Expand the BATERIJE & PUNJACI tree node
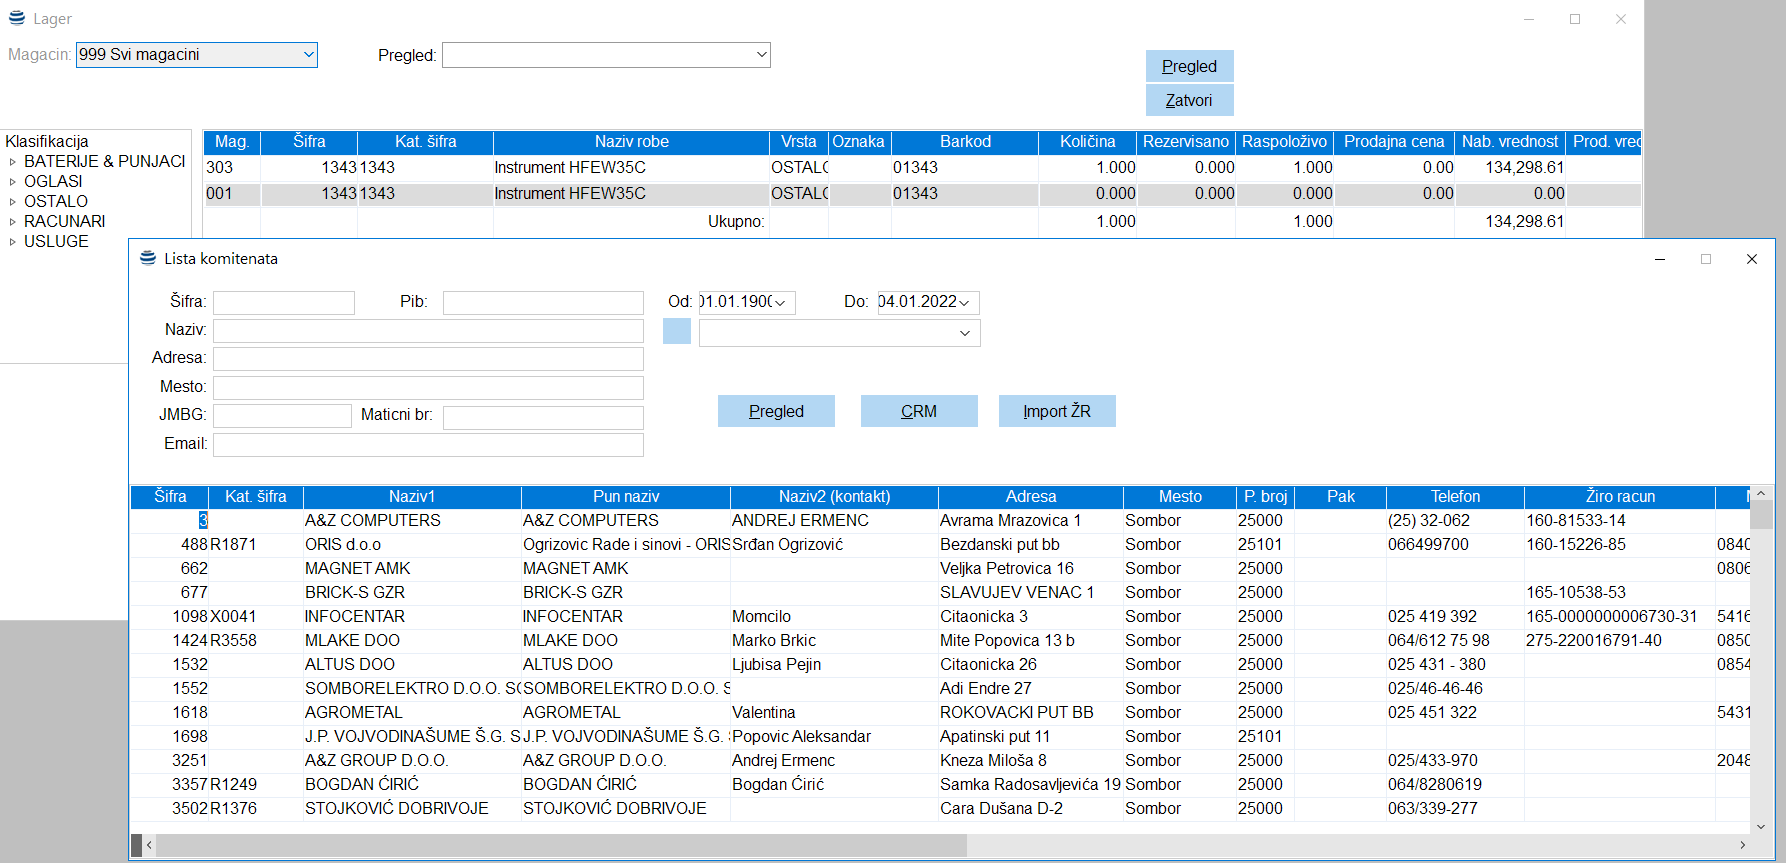The image size is (1786, 863). [x=13, y=162]
